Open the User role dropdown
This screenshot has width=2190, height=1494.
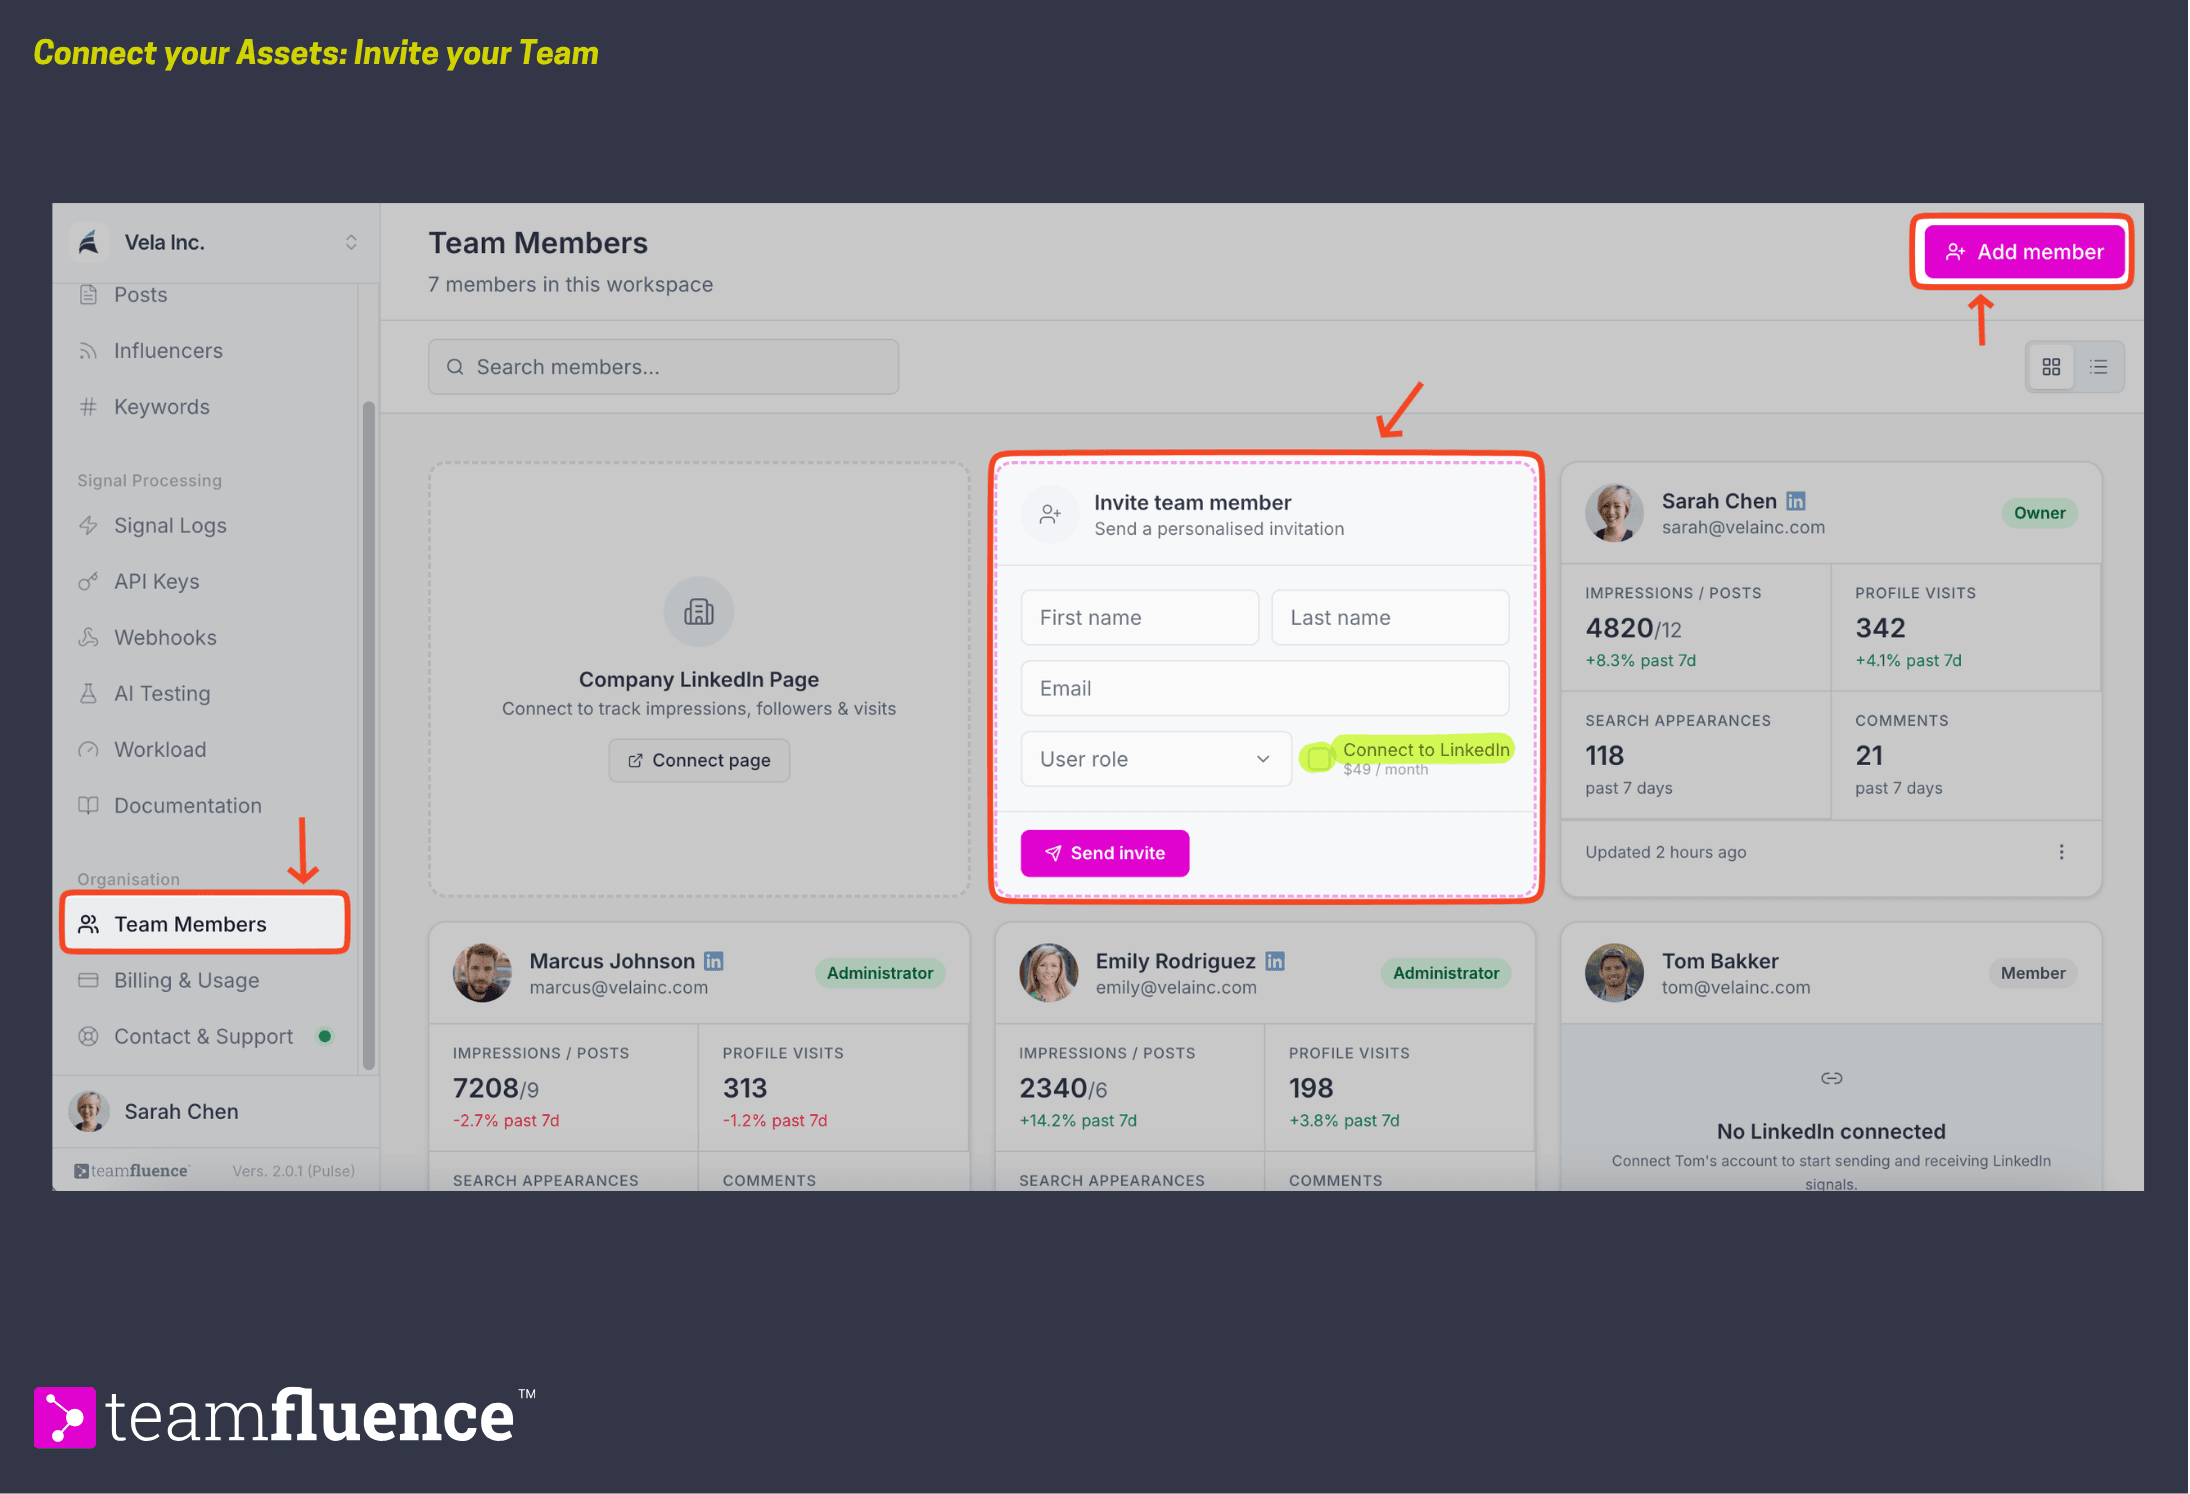(x=1156, y=760)
